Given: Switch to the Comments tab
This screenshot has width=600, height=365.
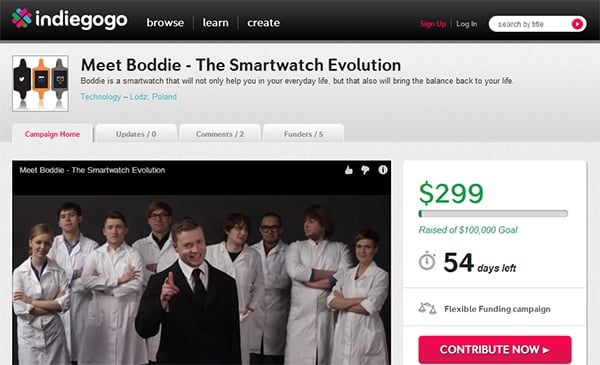Looking at the screenshot, I should 220,134.
